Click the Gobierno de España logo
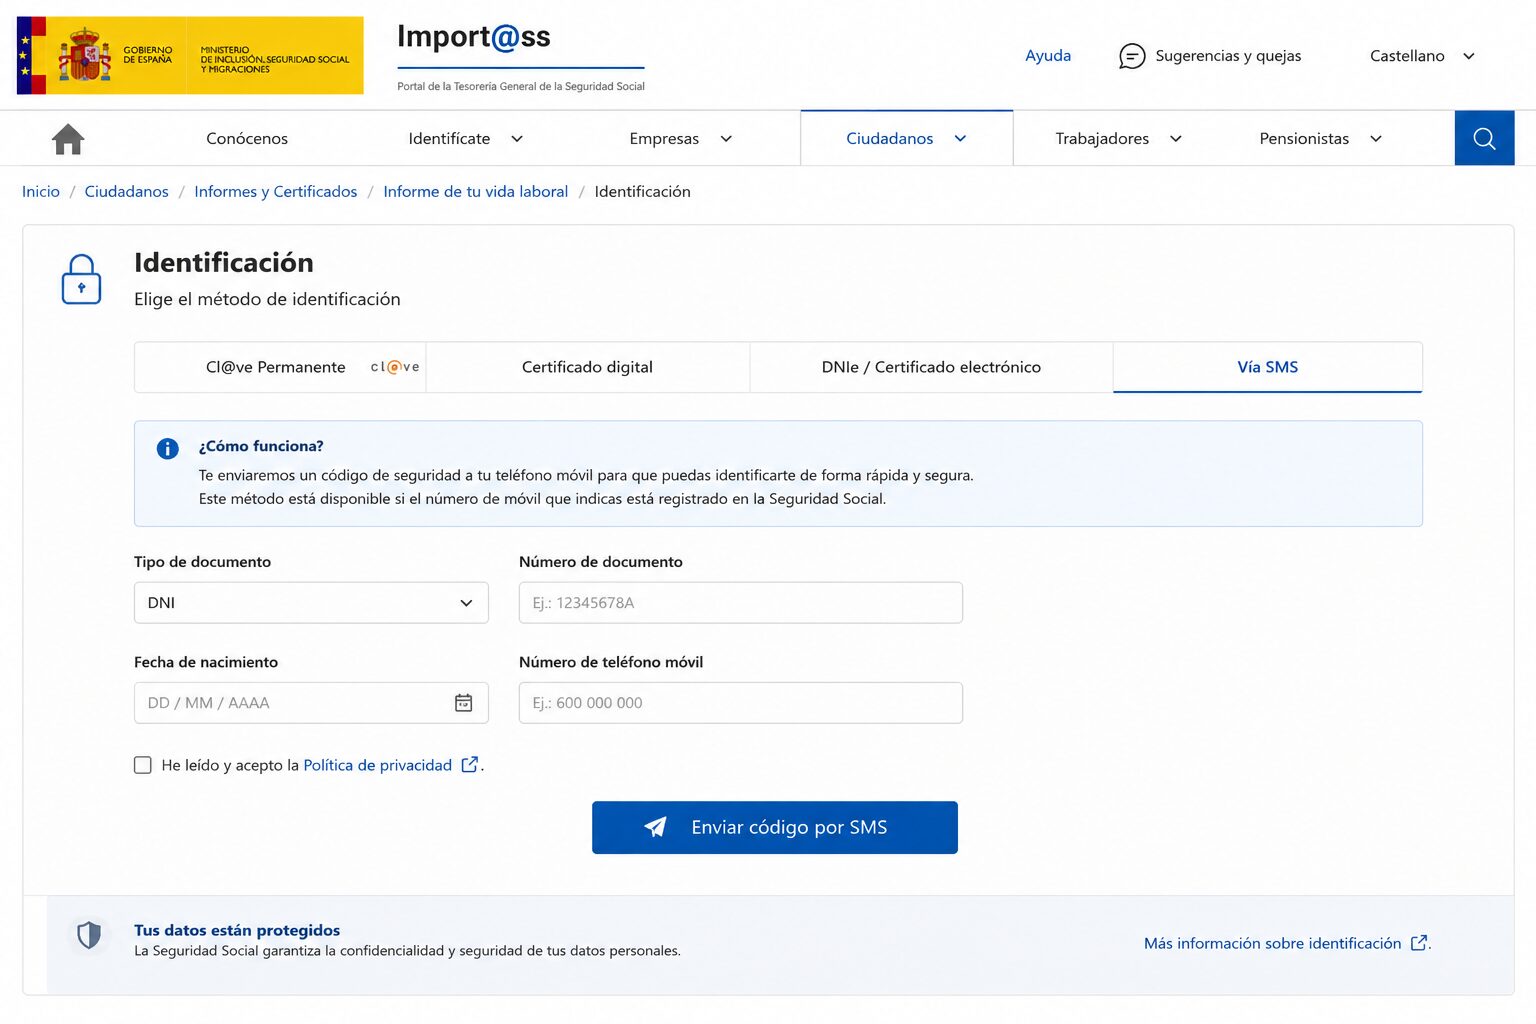The height and width of the screenshot is (1024, 1536). [190, 55]
